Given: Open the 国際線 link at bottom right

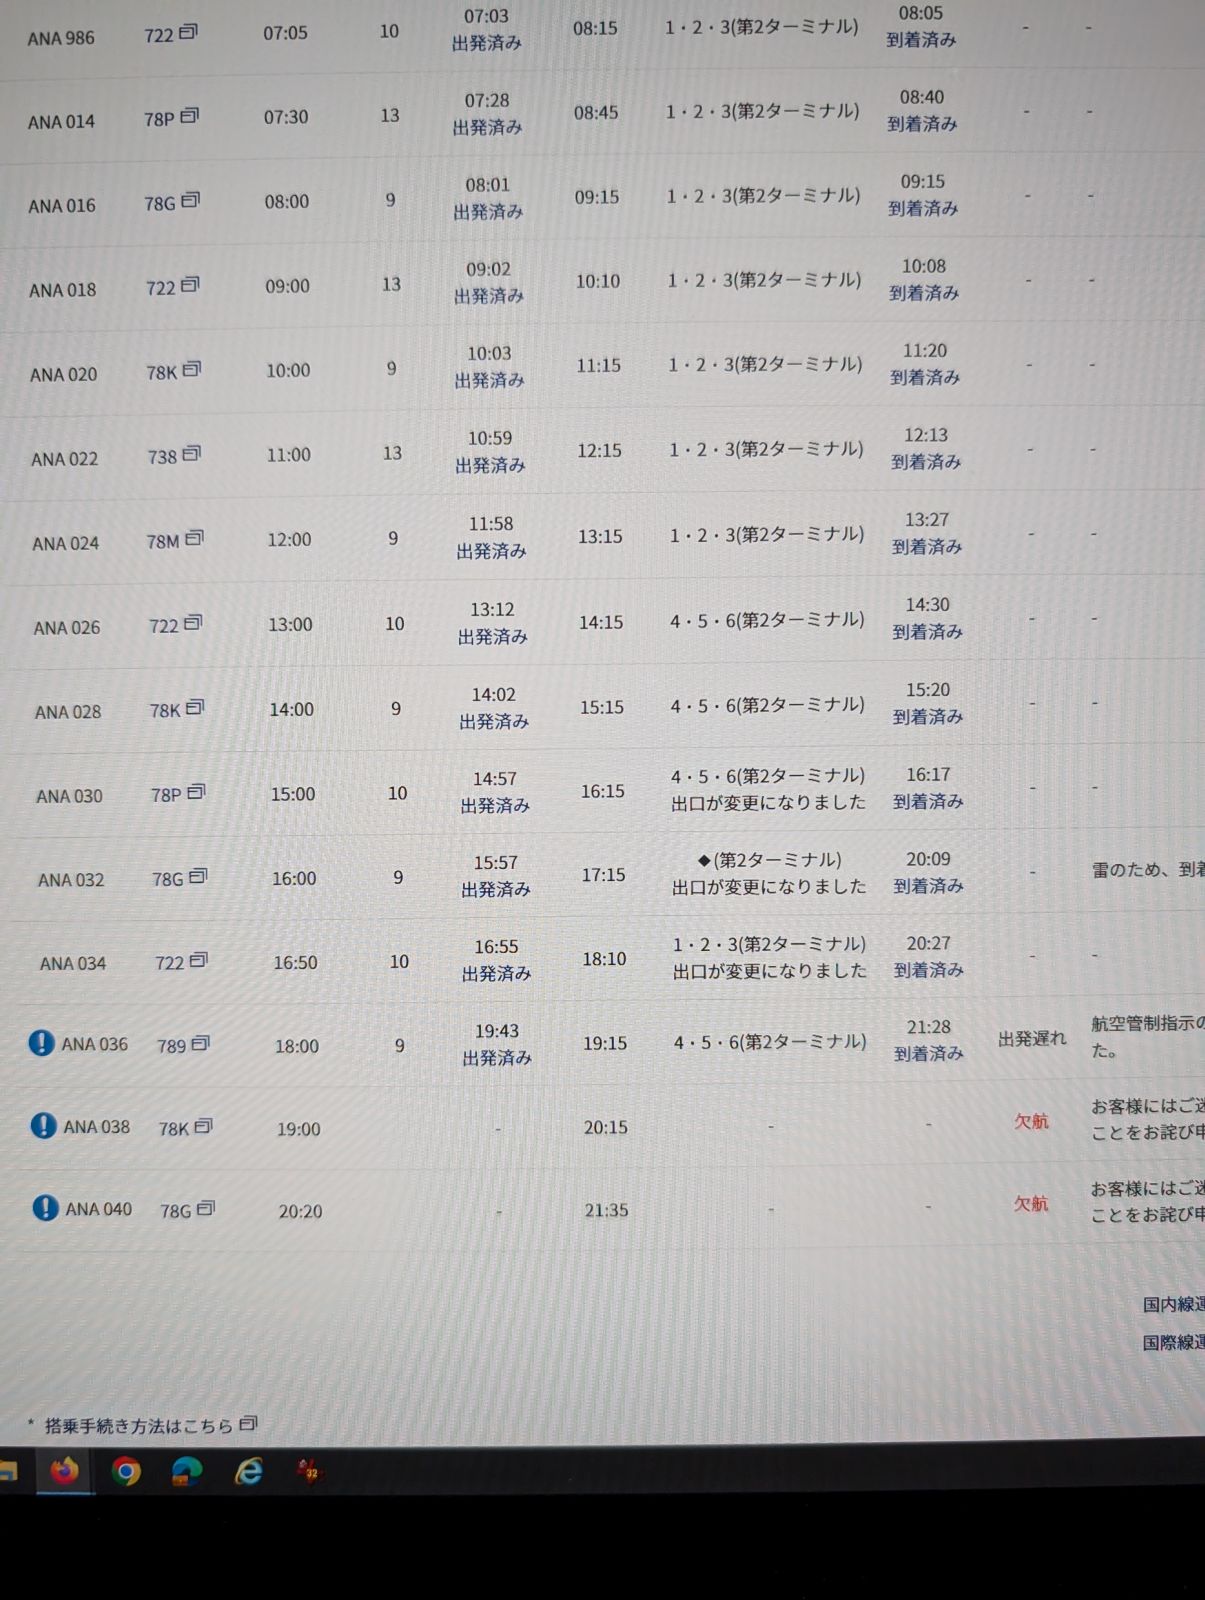Looking at the screenshot, I should [1173, 1342].
